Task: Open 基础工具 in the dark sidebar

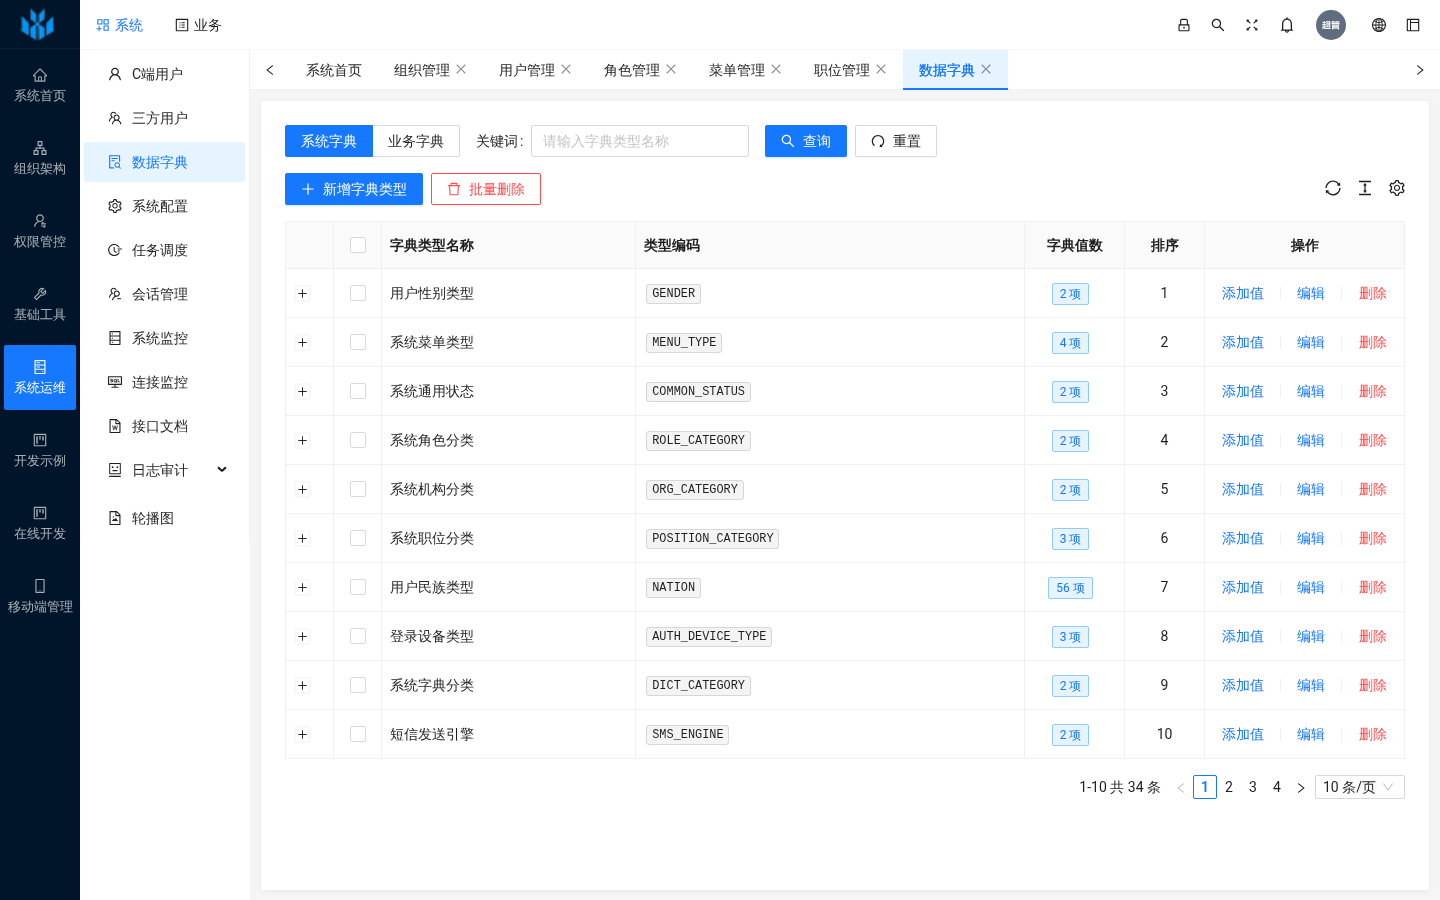Action: (40, 305)
